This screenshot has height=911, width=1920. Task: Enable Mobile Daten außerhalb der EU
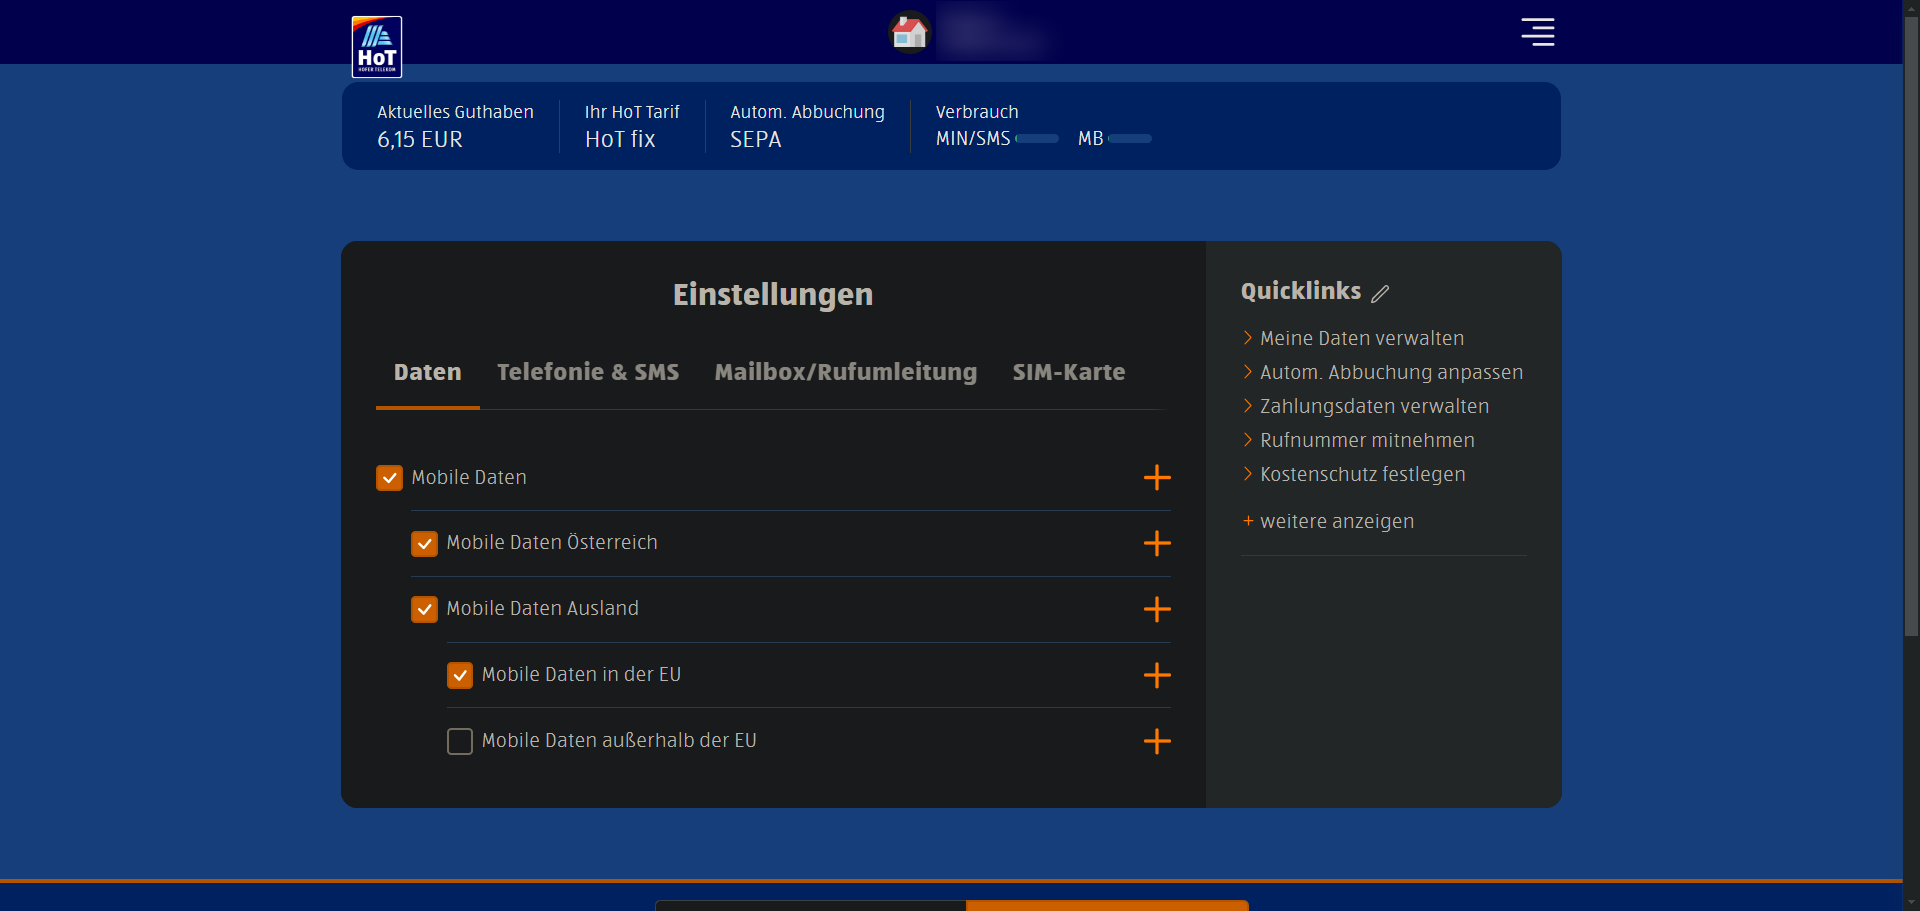[x=460, y=741]
